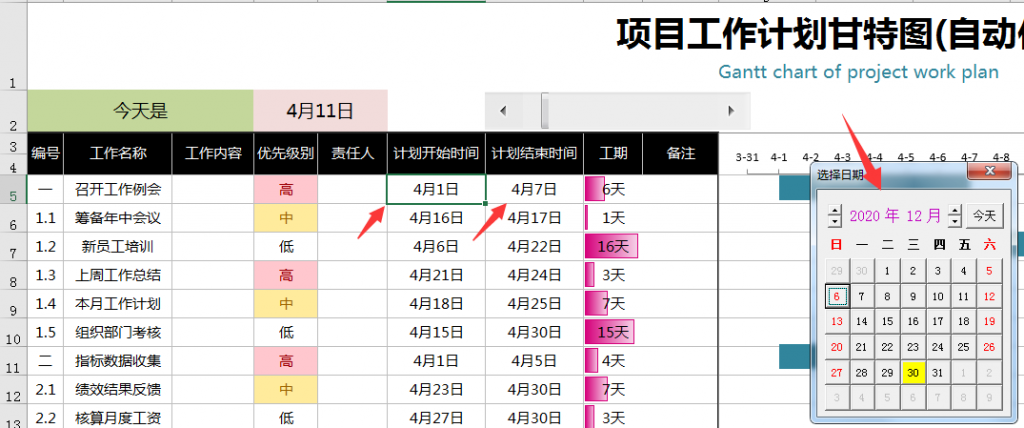Select the 4月25日 end date cell

[534, 304]
